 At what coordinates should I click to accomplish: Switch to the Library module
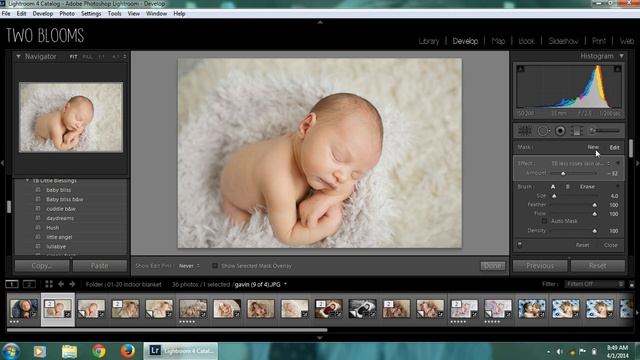point(429,41)
